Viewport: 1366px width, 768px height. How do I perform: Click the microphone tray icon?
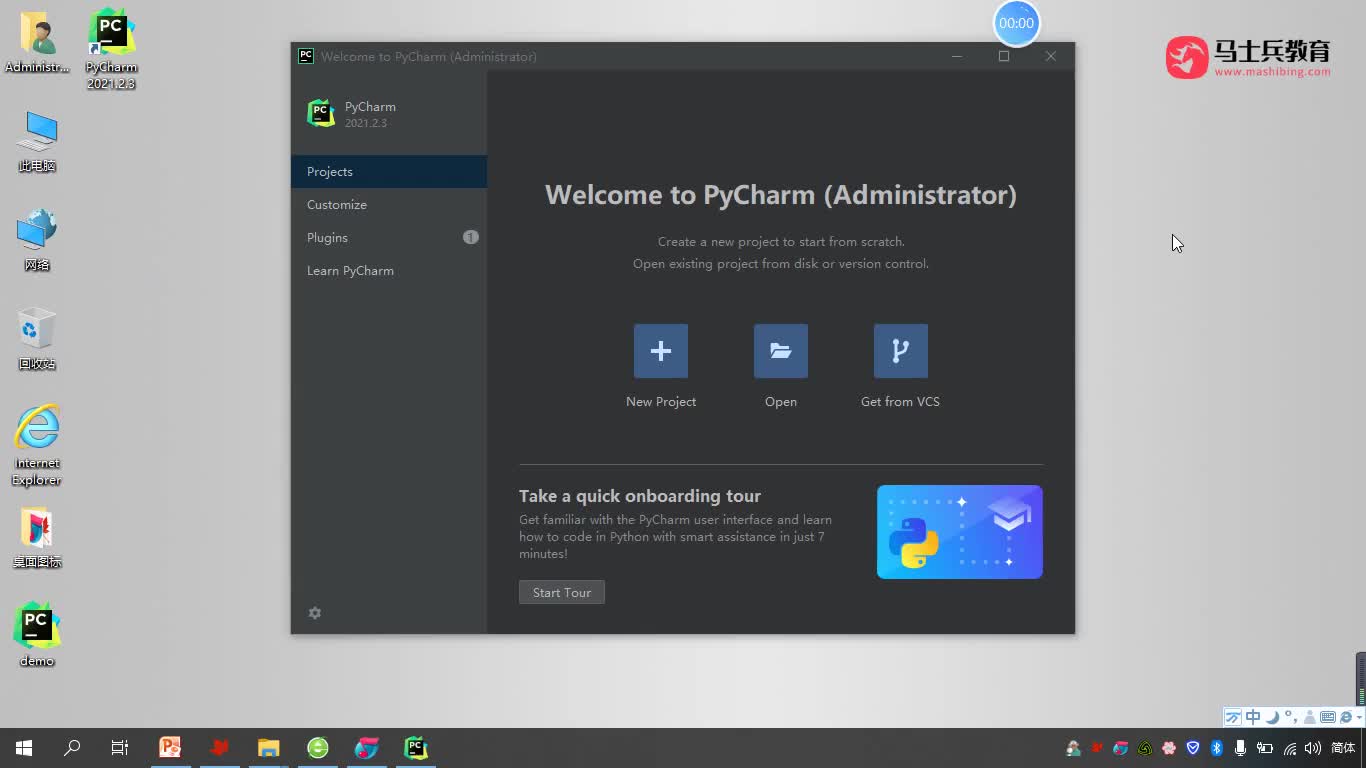click(x=1240, y=748)
